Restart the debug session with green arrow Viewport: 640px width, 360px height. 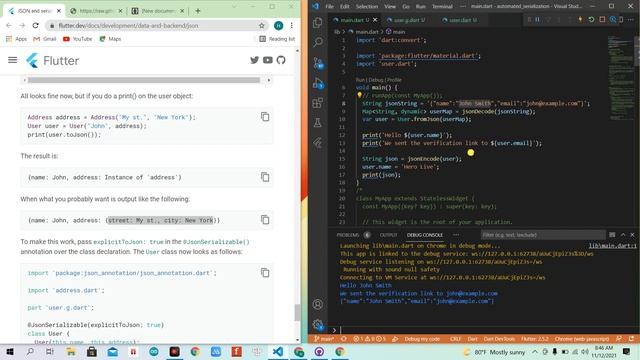pyautogui.click(x=591, y=20)
